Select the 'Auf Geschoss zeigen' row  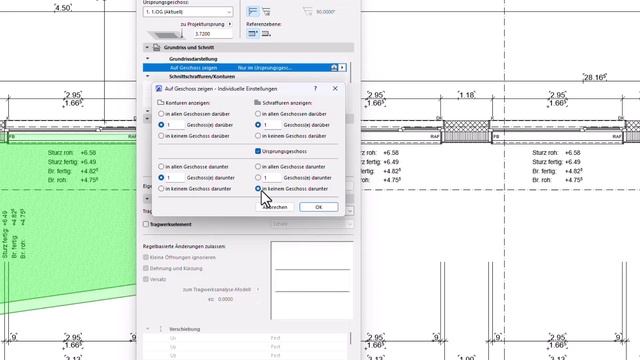(x=244, y=67)
